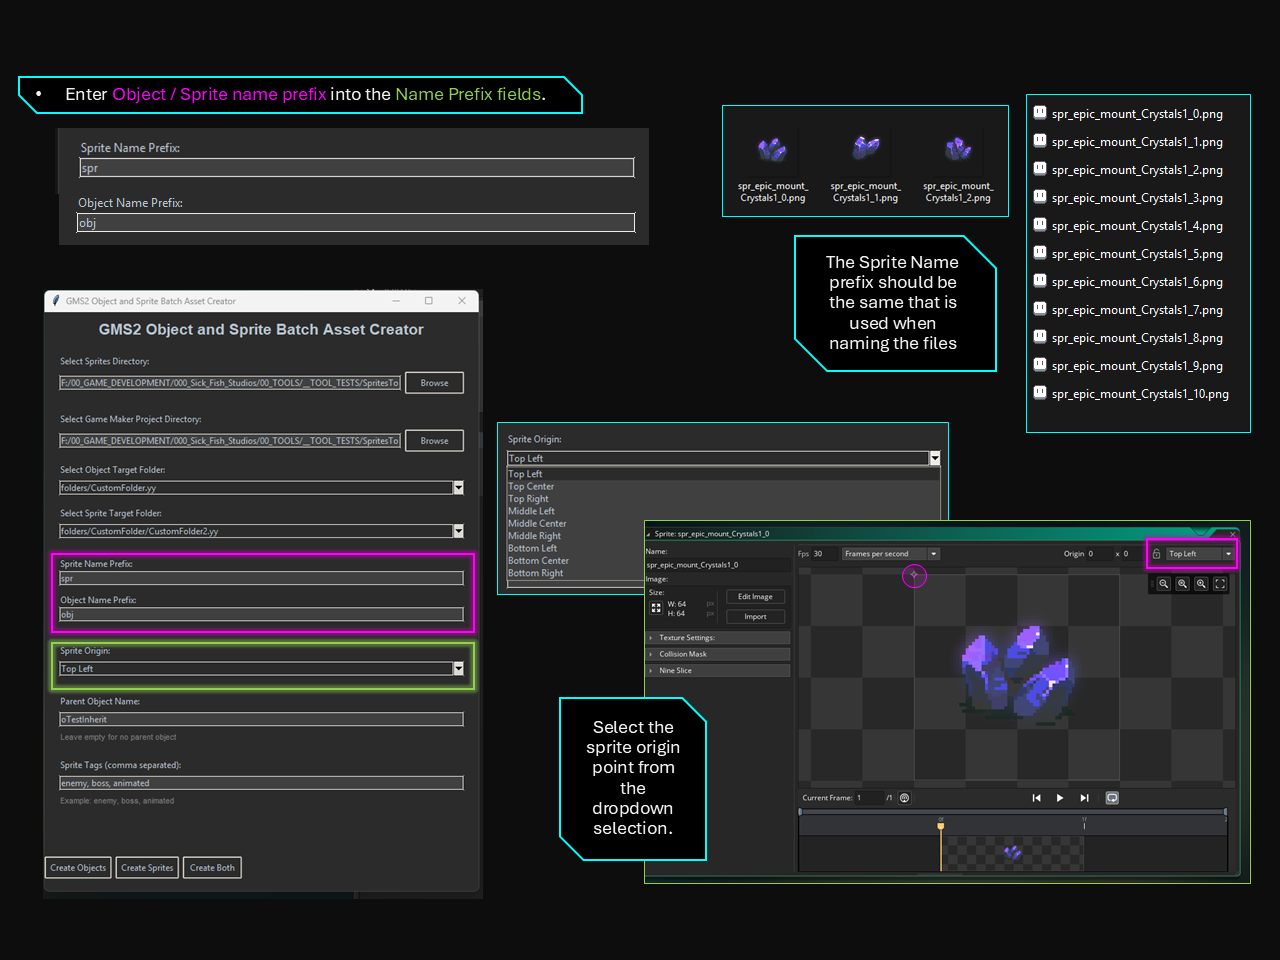Click the Fps value field showing 30
Viewport: 1280px width, 960px height.
click(x=824, y=554)
